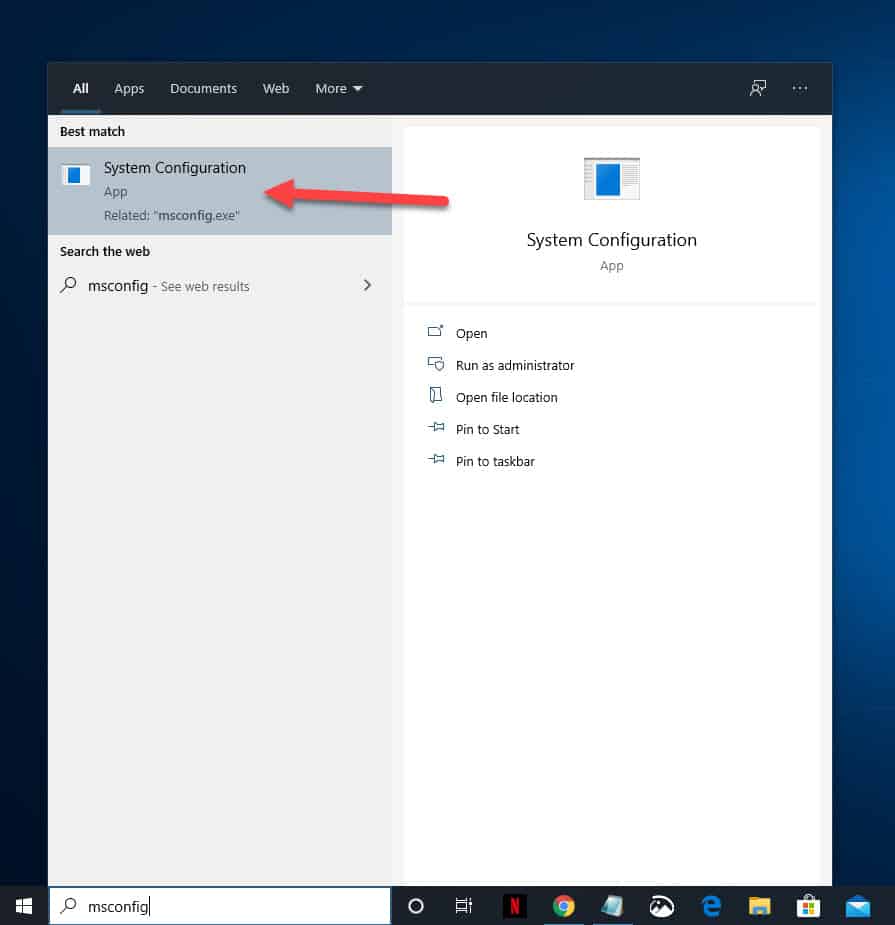Open Task View on the taskbar
This screenshot has height=925, width=895.
(x=464, y=906)
